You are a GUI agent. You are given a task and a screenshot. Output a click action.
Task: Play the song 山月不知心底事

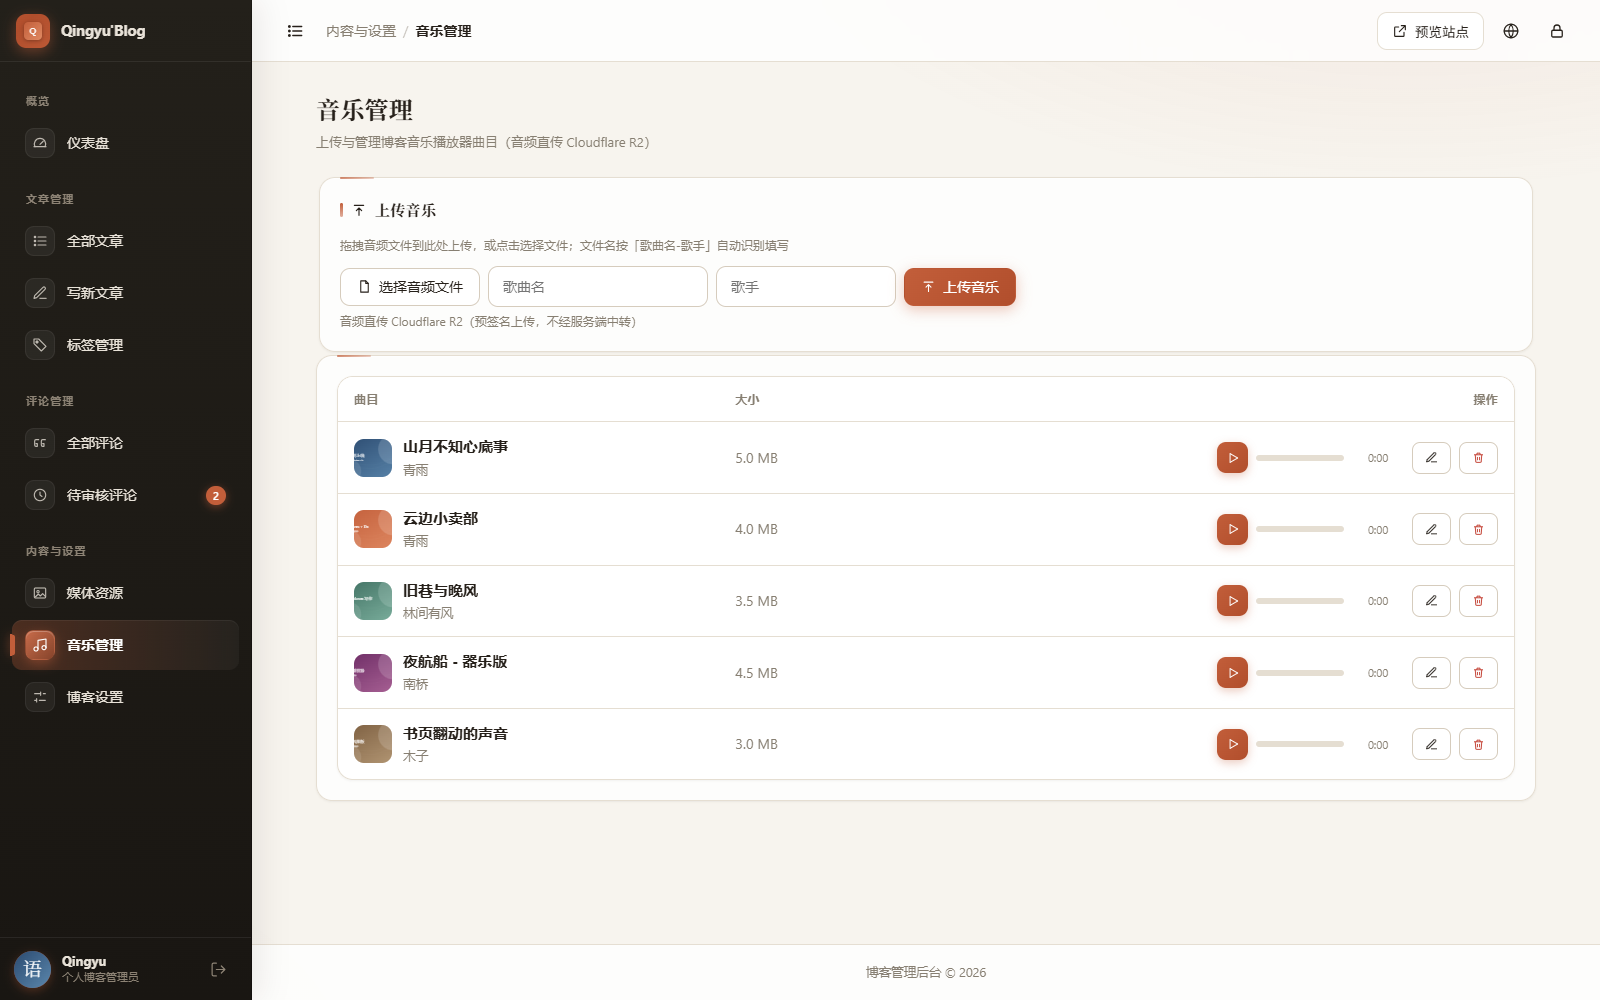[x=1232, y=458]
